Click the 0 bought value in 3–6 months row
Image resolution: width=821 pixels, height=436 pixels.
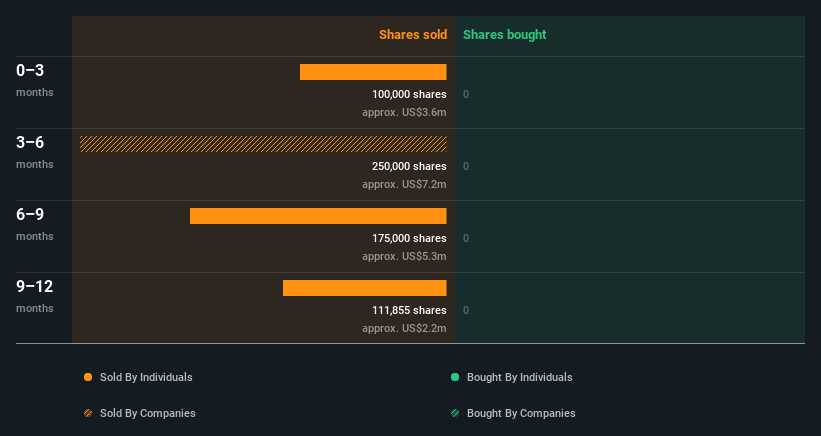pos(466,166)
